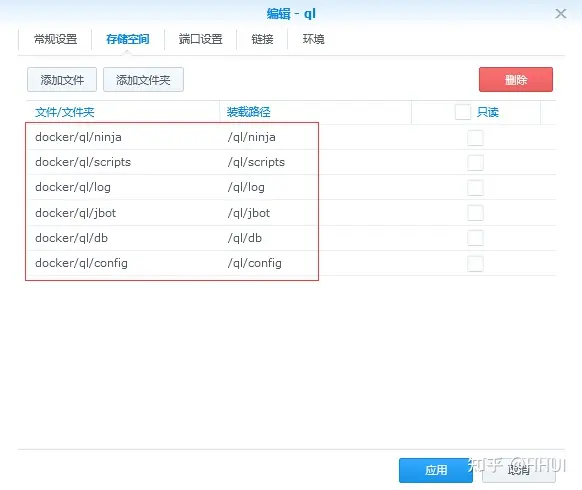
Task: Select the docker/ql/scripts folder entry
Action: coord(83,162)
